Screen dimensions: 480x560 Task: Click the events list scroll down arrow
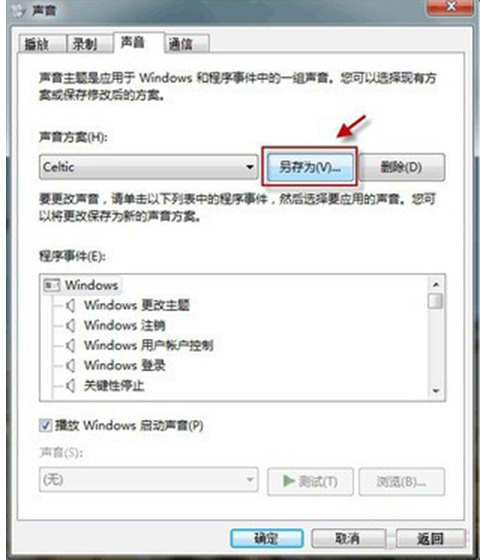point(435,391)
